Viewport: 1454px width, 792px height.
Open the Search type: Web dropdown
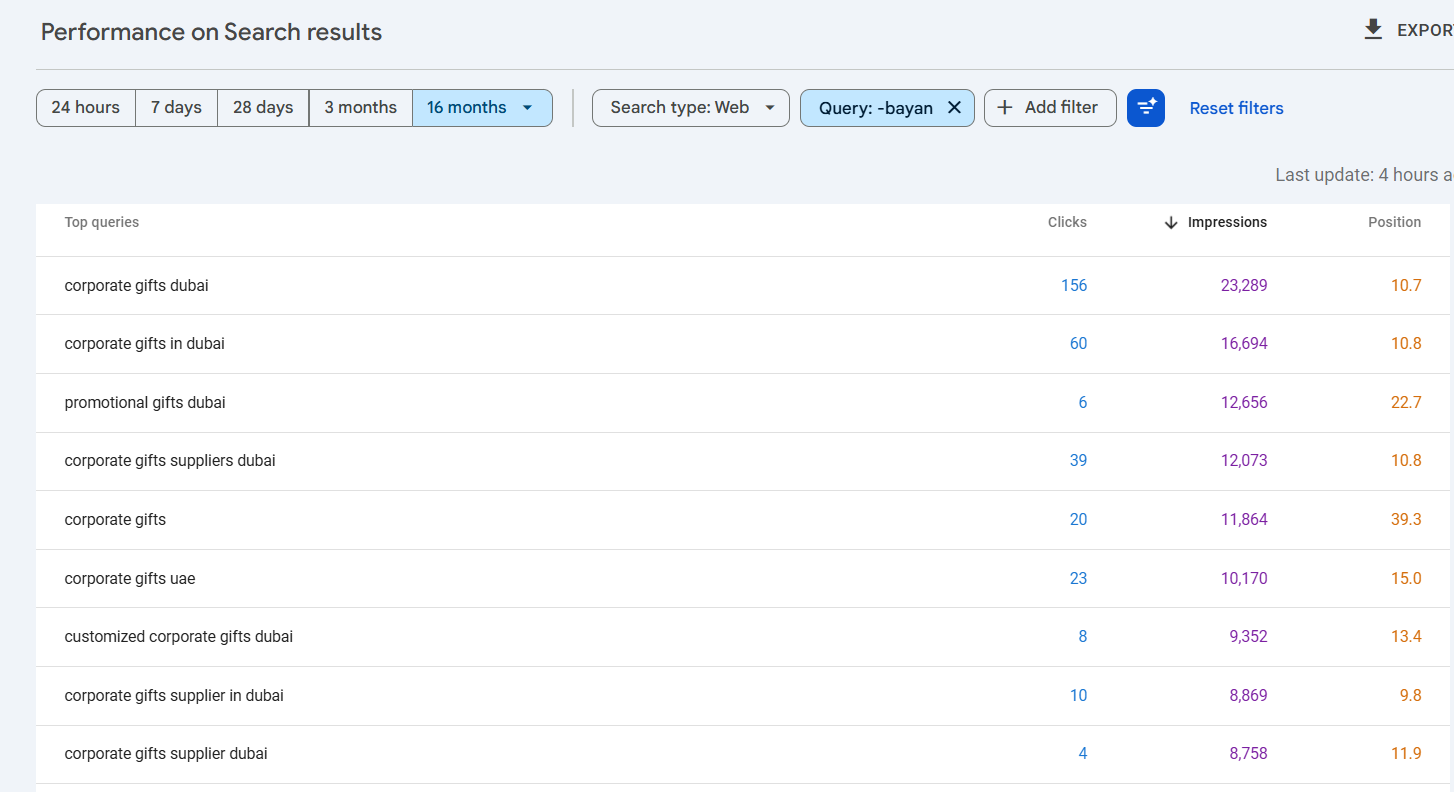click(691, 108)
